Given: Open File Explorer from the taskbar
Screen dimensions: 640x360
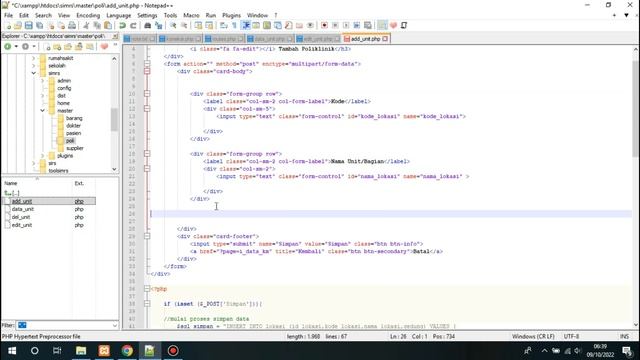Looking at the screenshot, I should (x=81, y=351).
